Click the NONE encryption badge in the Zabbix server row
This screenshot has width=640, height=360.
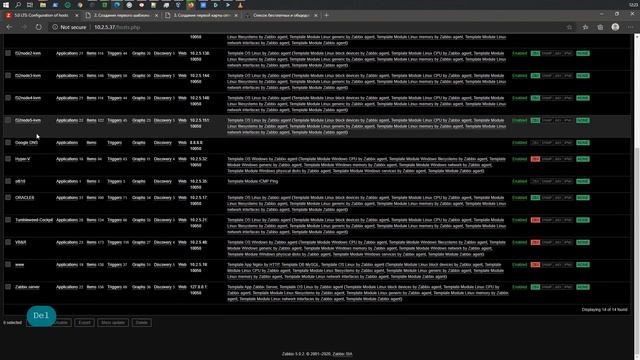tap(582, 287)
